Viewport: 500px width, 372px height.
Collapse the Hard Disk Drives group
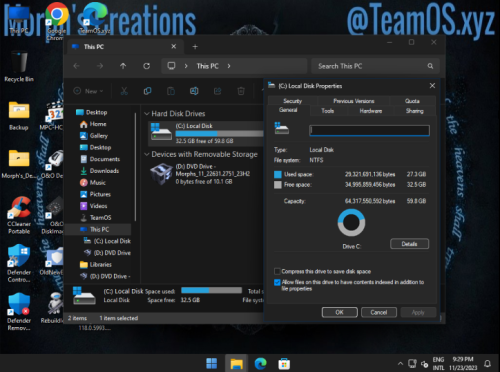(x=146, y=114)
